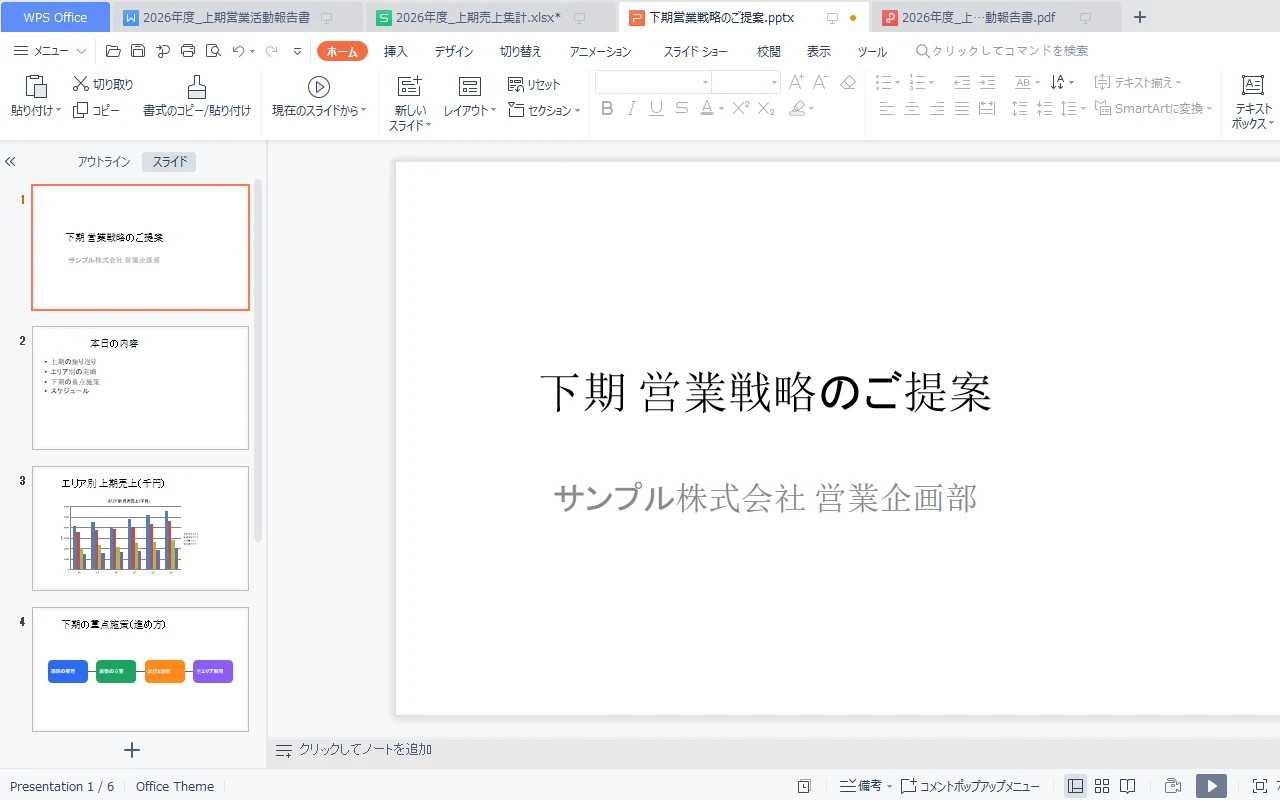Play the slideshow from status bar
Image resolution: width=1280 pixels, height=800 pixels.
pos(1211,786)
